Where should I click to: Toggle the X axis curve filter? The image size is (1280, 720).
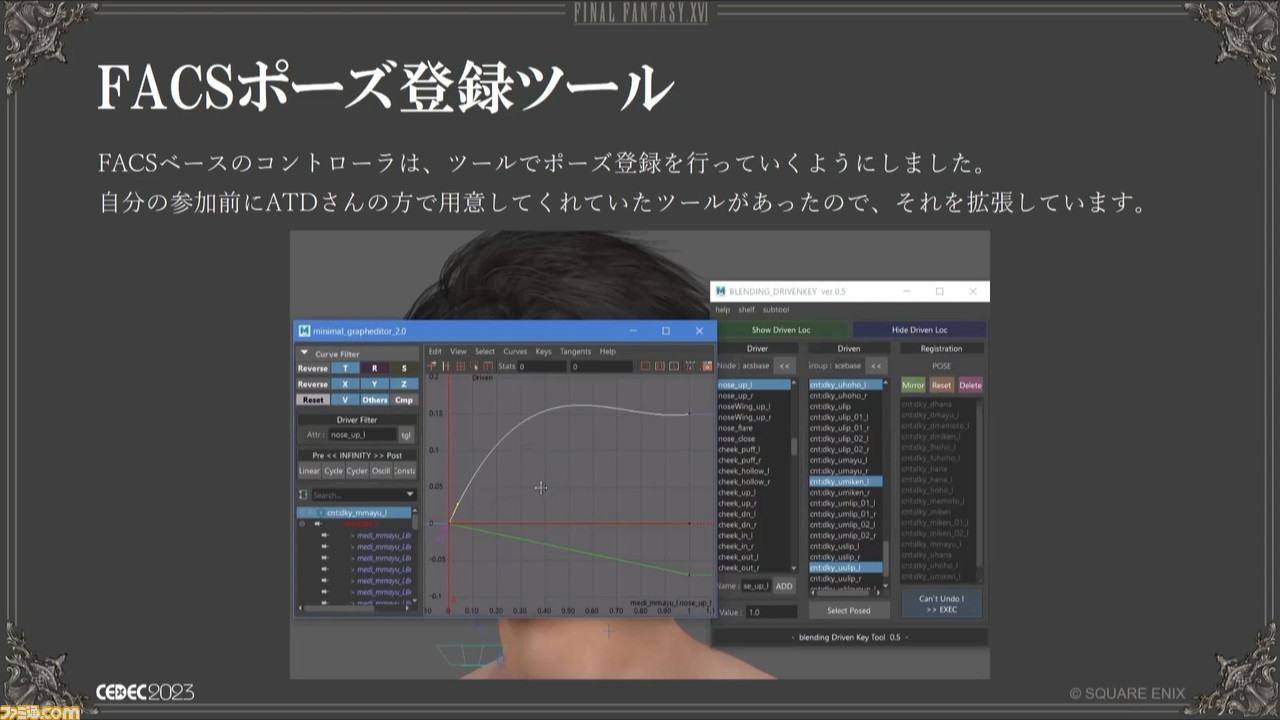344,384
